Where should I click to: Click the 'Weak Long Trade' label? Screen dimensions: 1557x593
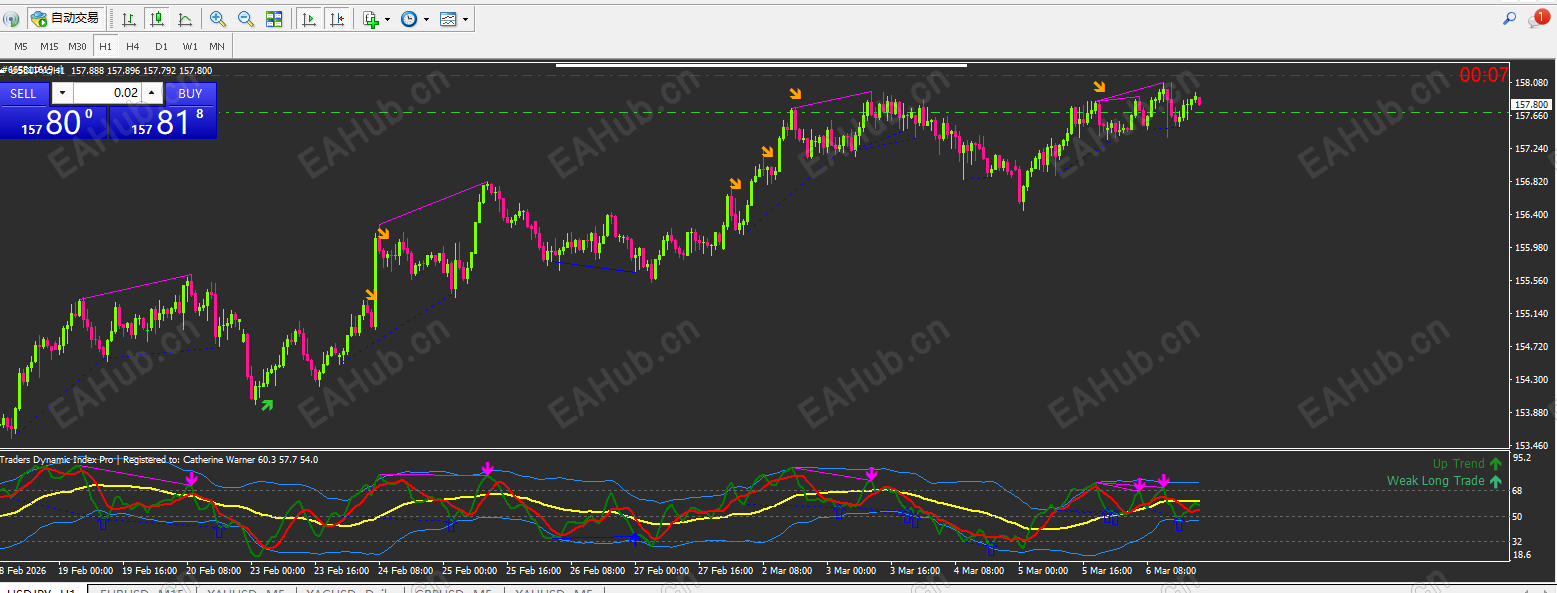click(1435, 481)
